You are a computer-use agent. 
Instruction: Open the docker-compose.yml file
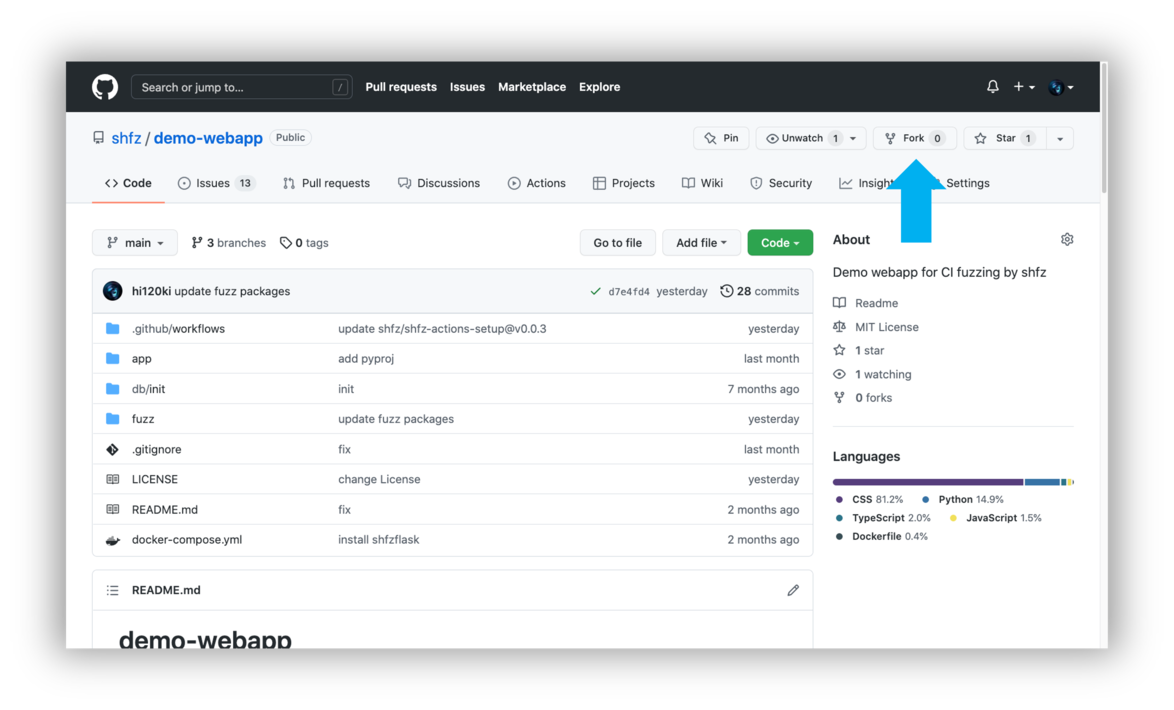(187, 539)
